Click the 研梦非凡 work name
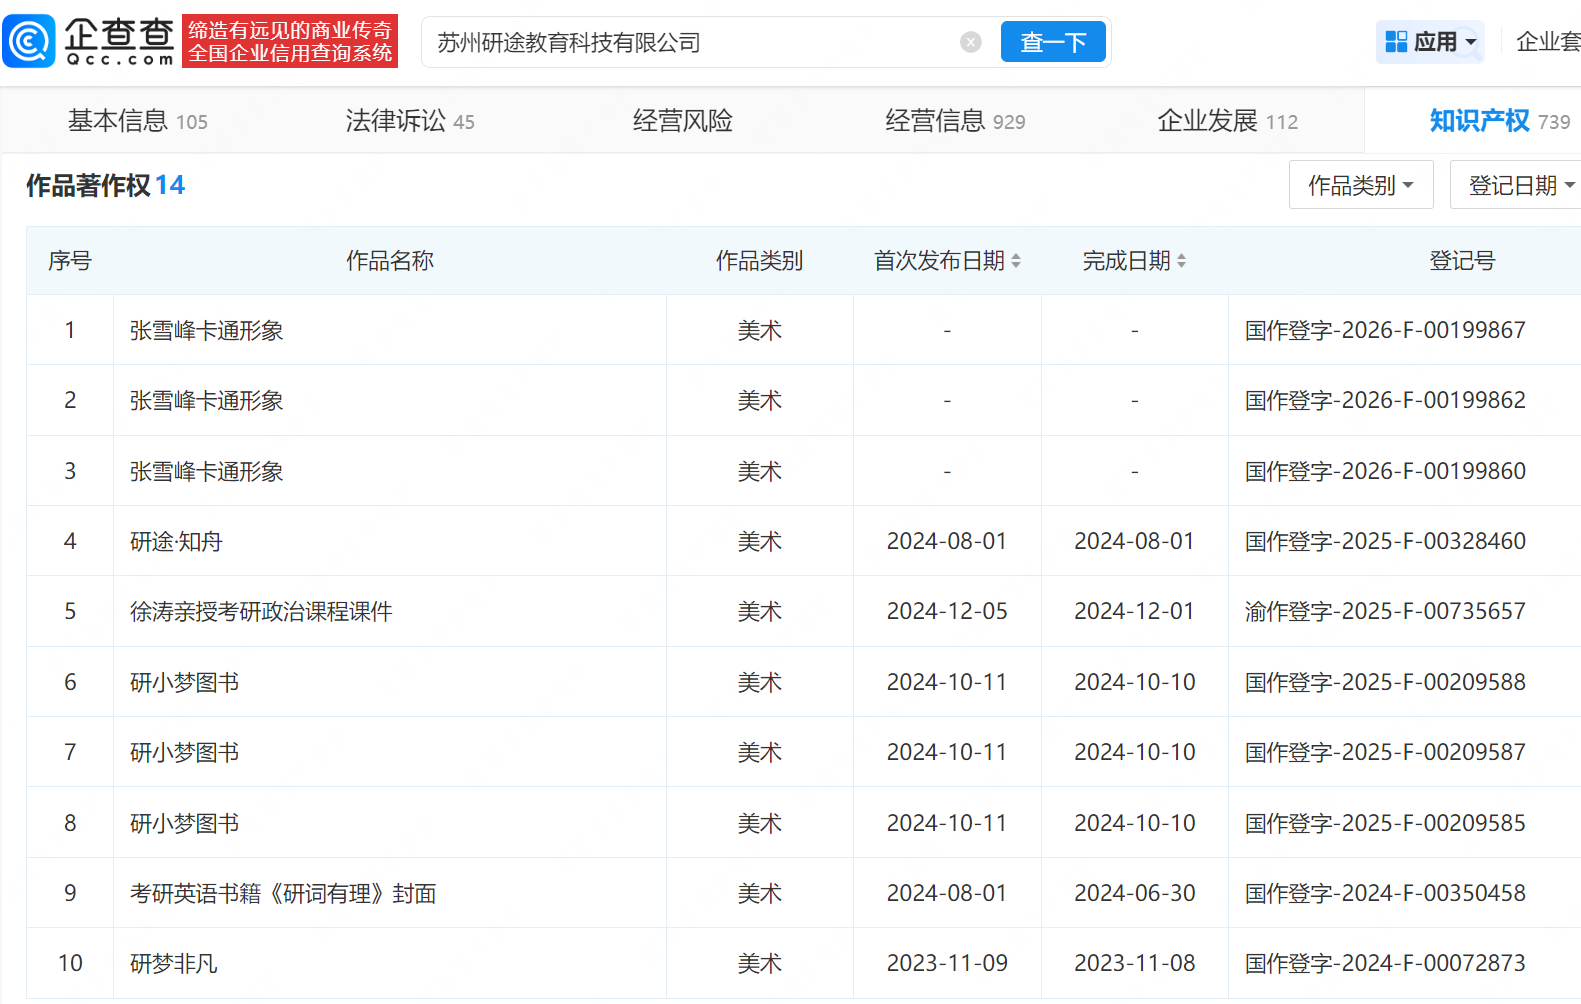Image resolution: width=1581 pixels, height=1004 pixels. pyautogui.click(x=174, y=963)
